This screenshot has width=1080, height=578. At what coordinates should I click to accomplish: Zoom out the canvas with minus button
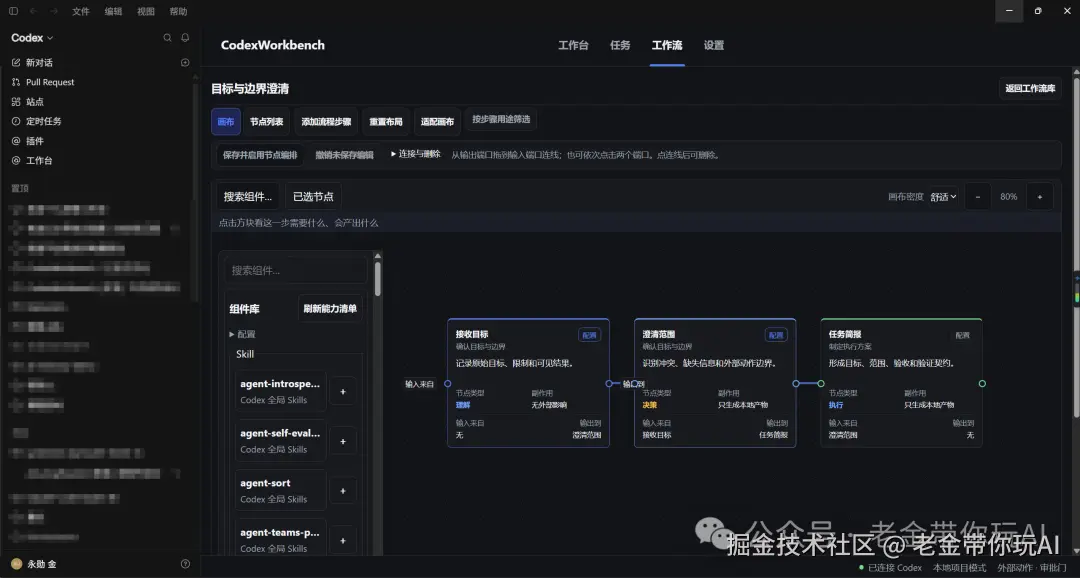click(977, 197)
